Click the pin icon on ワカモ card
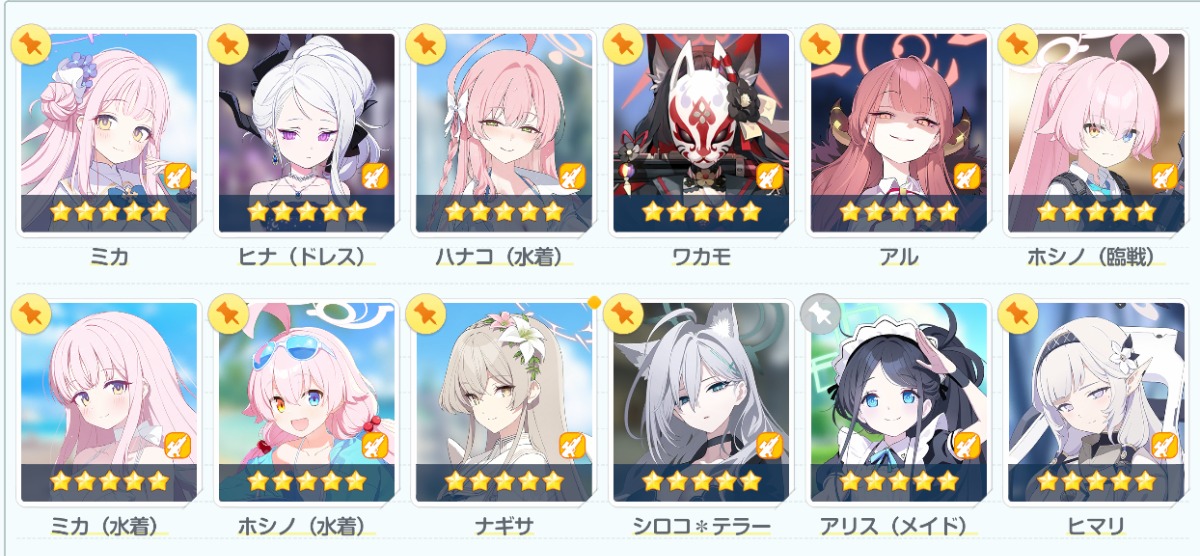This screenshot has height=556, width=1200. point(622,46)
